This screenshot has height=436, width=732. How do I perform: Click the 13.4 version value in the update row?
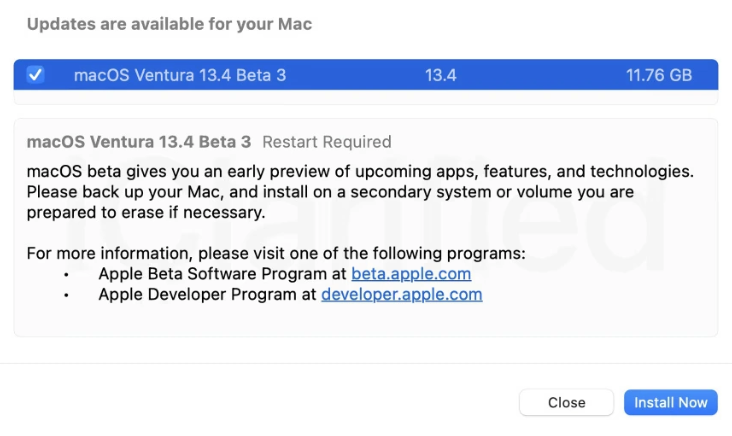point(441,76)
